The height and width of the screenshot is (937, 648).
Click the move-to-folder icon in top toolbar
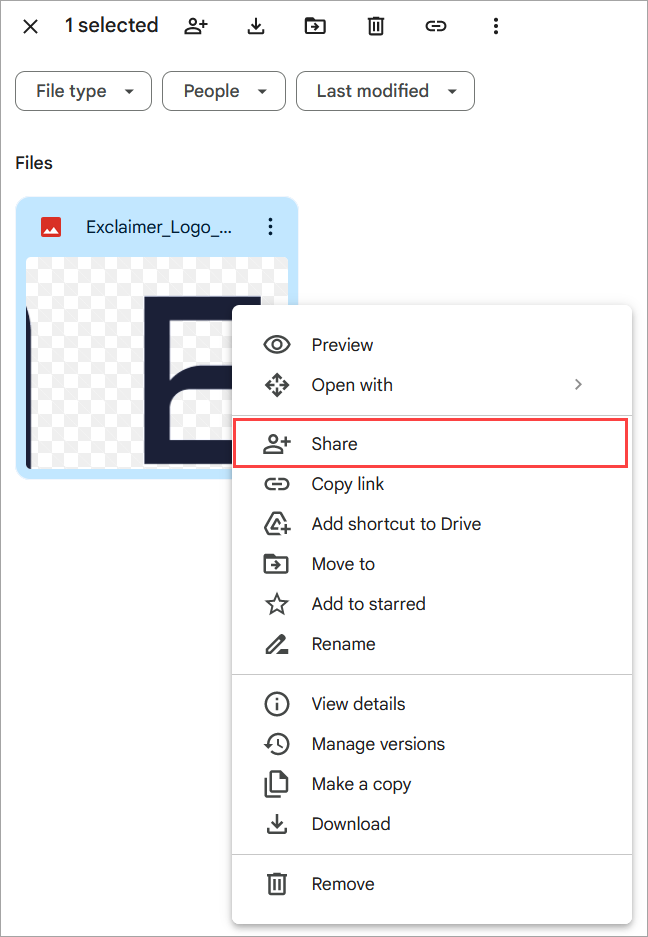click(315, 27)
